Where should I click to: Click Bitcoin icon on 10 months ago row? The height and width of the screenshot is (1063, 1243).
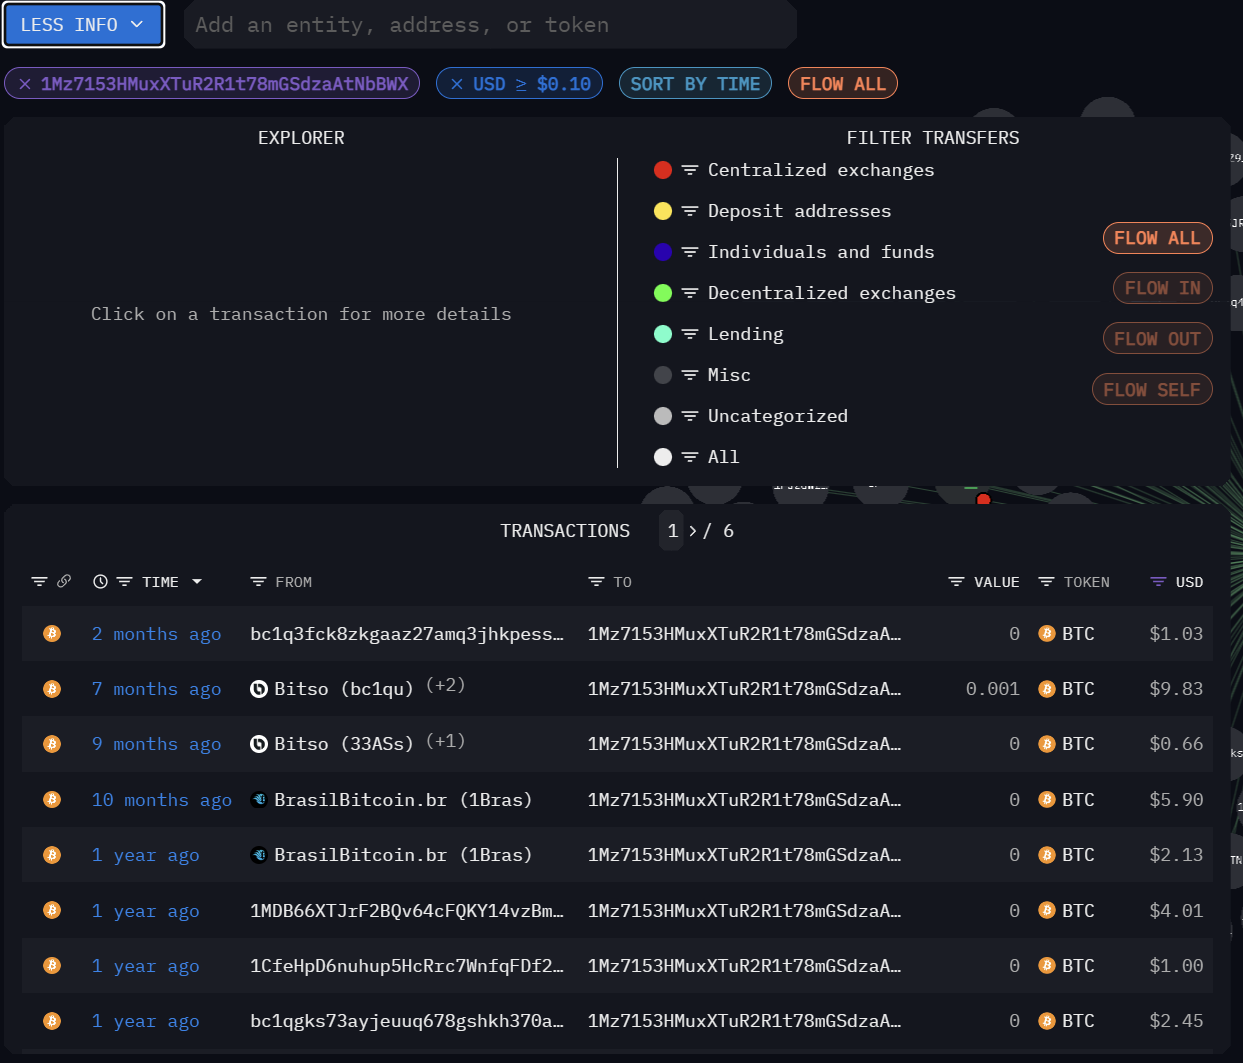click(52, 799)
